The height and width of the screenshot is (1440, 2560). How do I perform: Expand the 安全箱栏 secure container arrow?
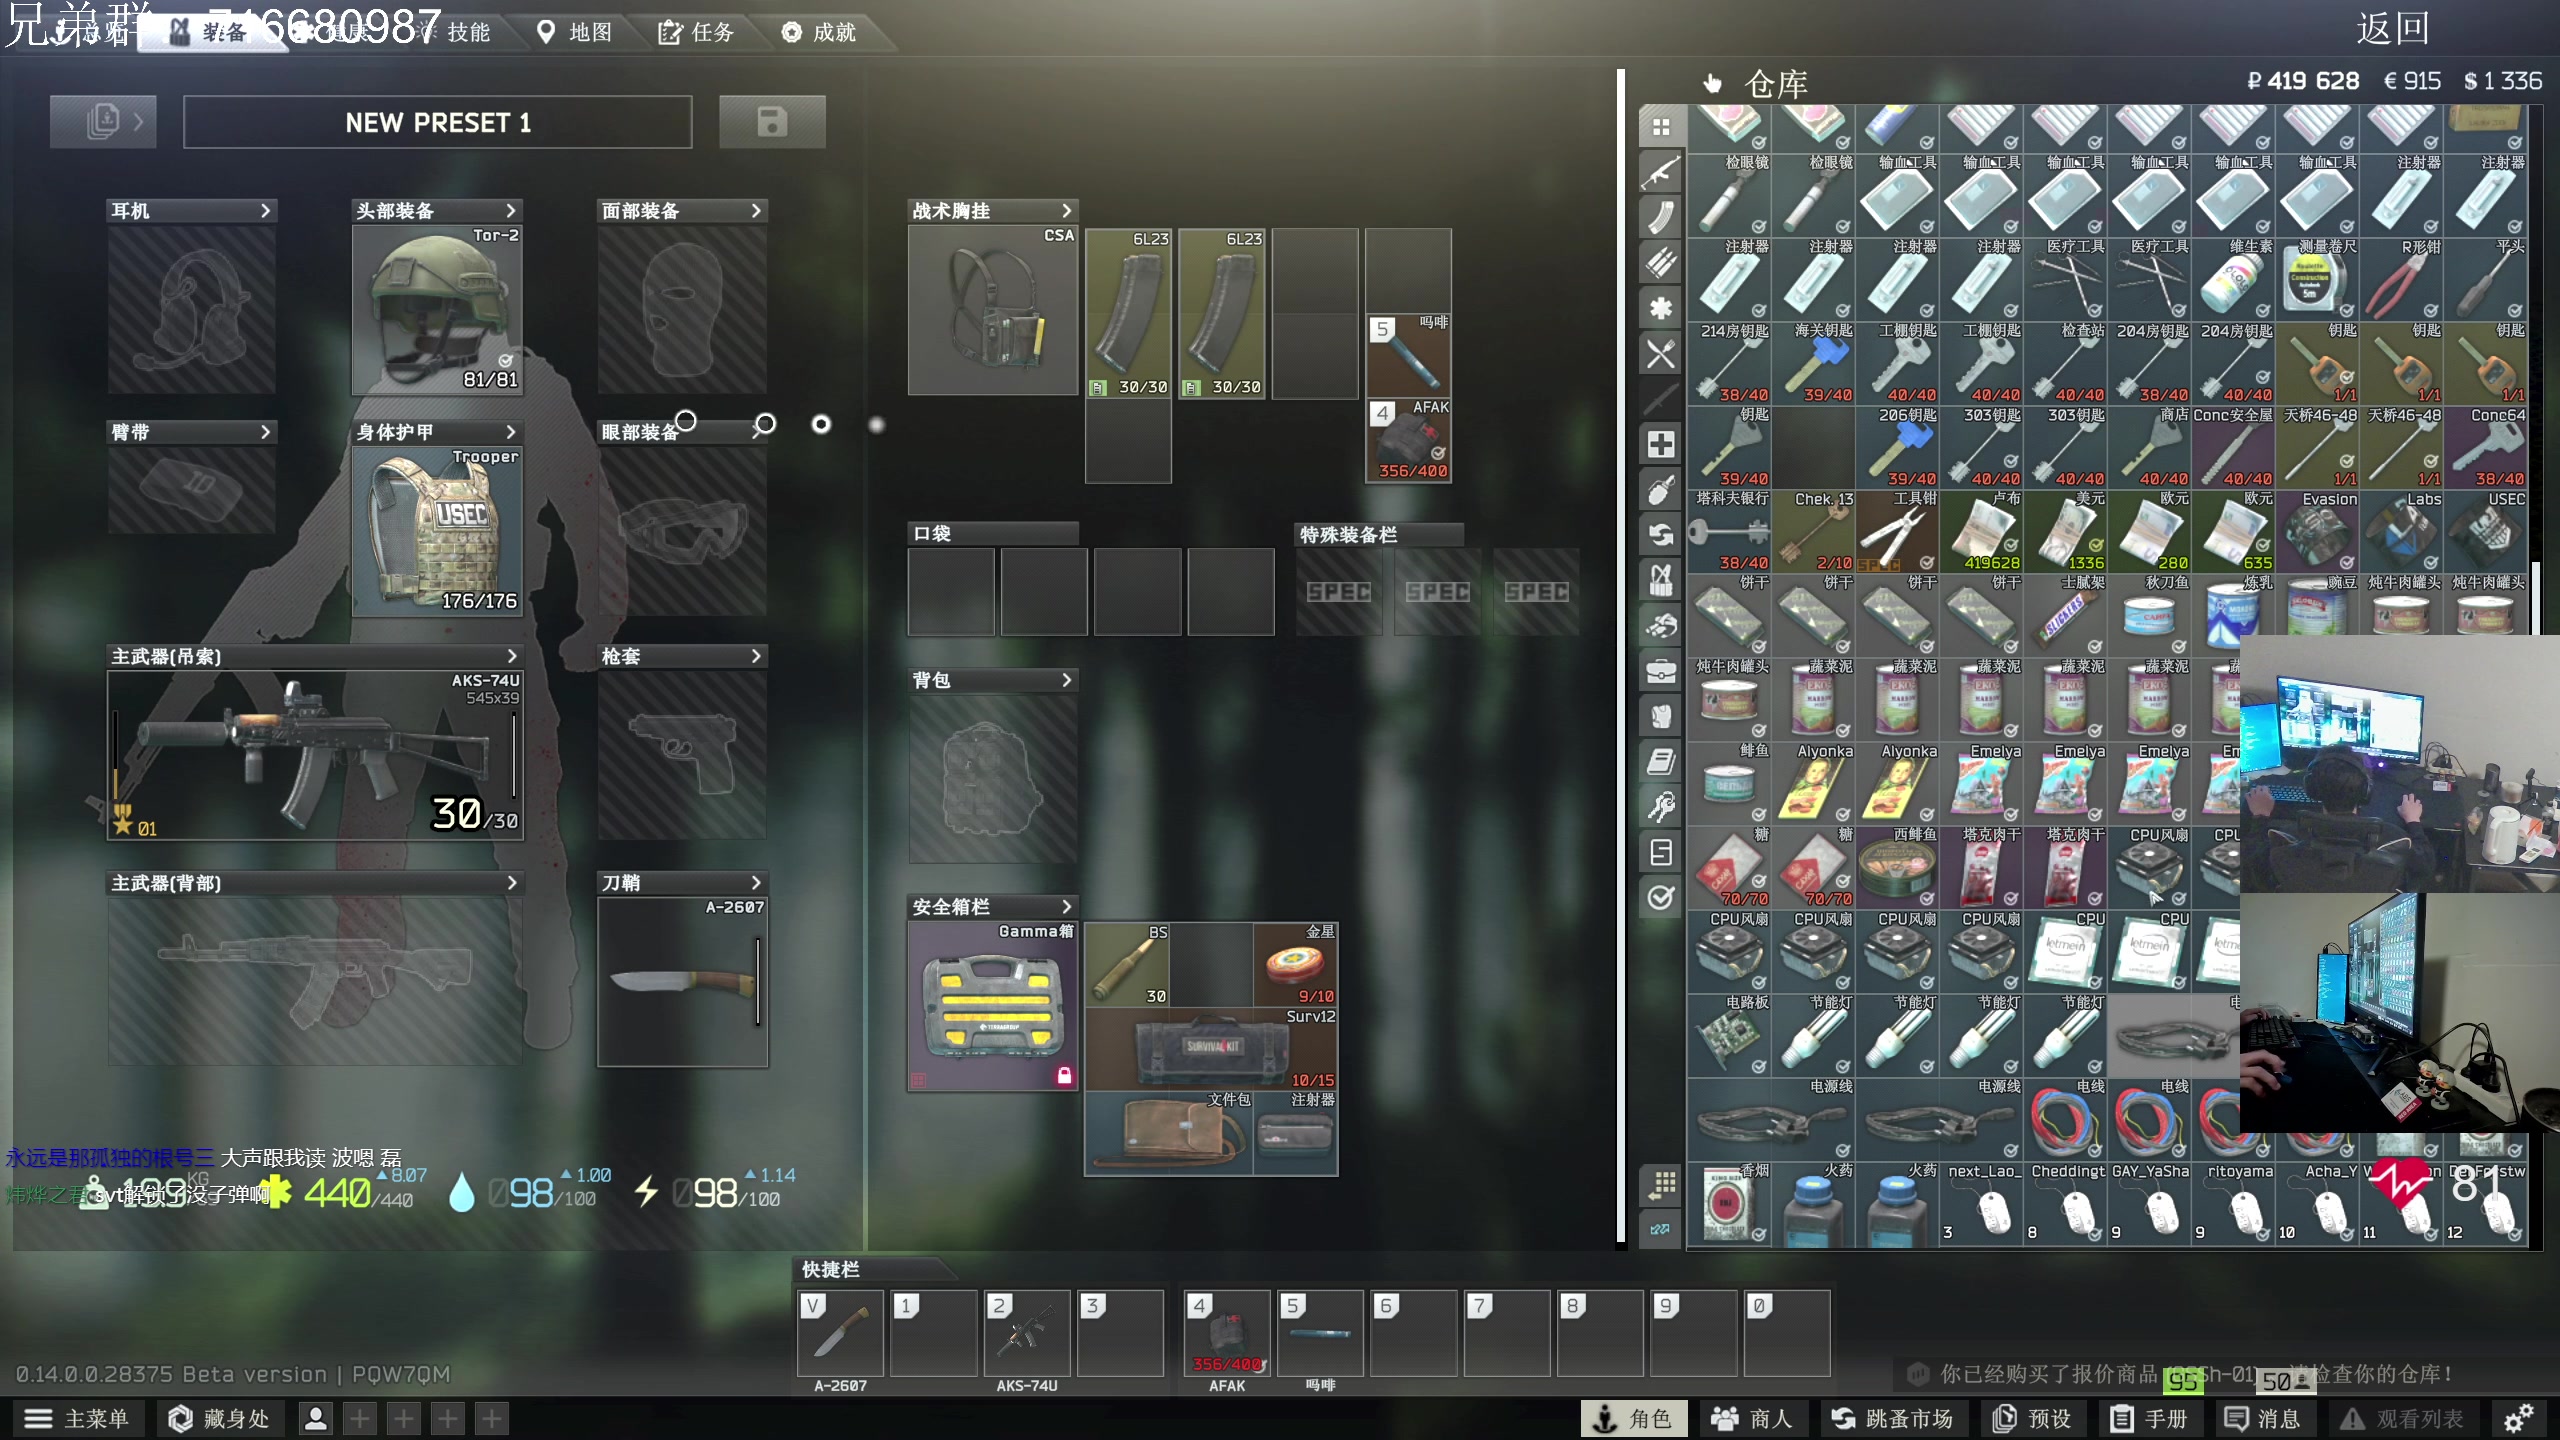pyautogui.click(x=1066, y=907)
